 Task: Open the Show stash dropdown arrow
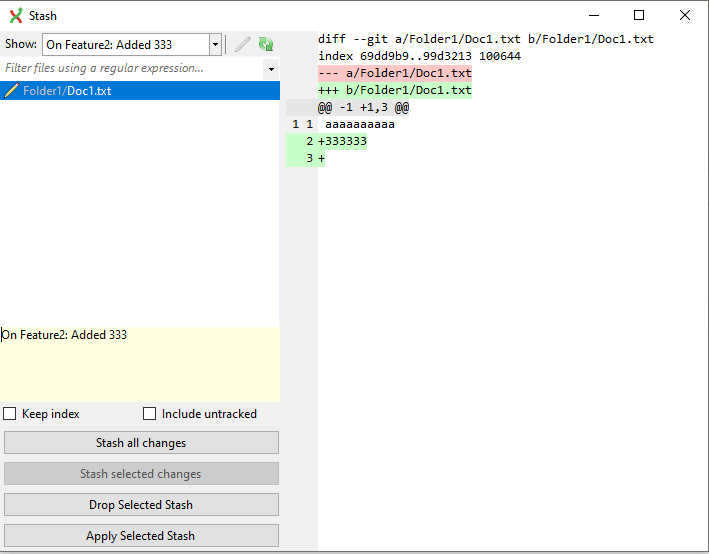215,44
